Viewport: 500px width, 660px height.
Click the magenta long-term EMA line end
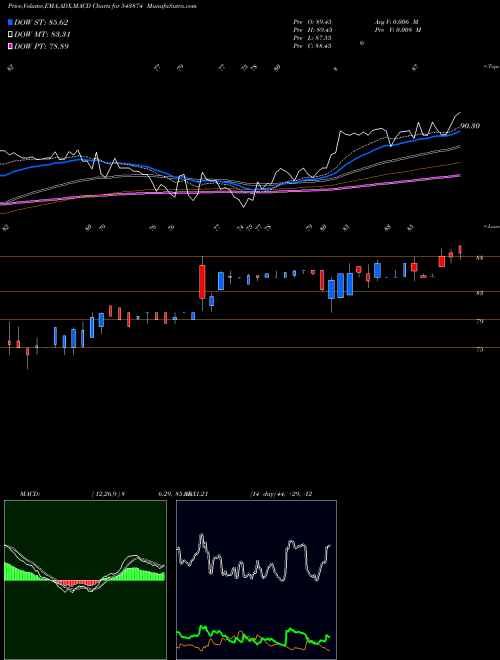coord(458,176)
